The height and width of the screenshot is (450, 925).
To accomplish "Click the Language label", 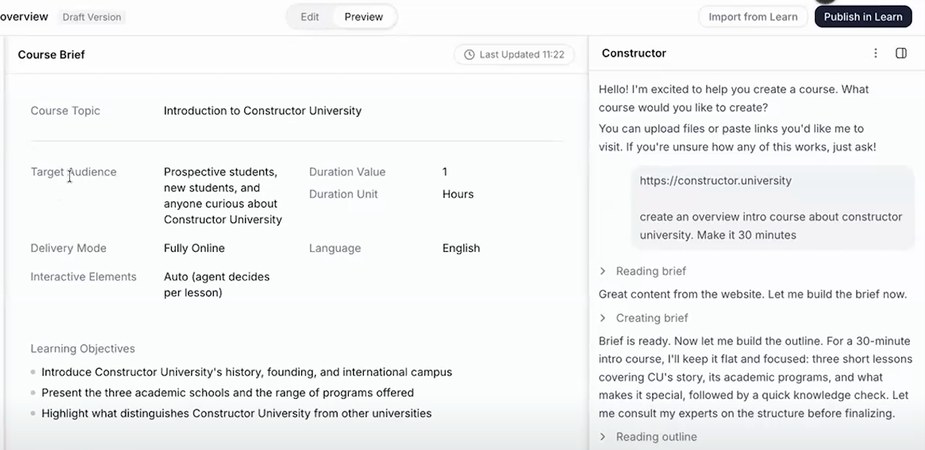I will click(x=334, y=248).
